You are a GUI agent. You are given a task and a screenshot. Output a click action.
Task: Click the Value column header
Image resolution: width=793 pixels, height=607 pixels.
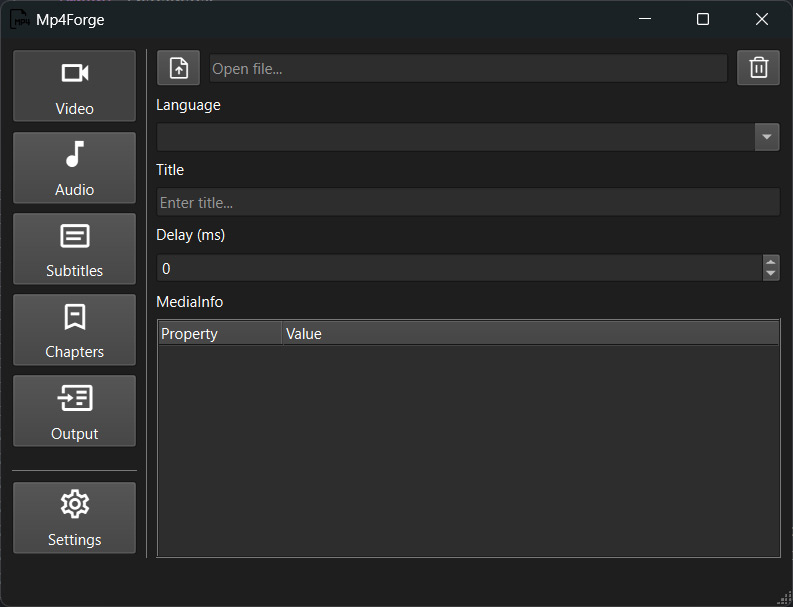tap(531, 333)
